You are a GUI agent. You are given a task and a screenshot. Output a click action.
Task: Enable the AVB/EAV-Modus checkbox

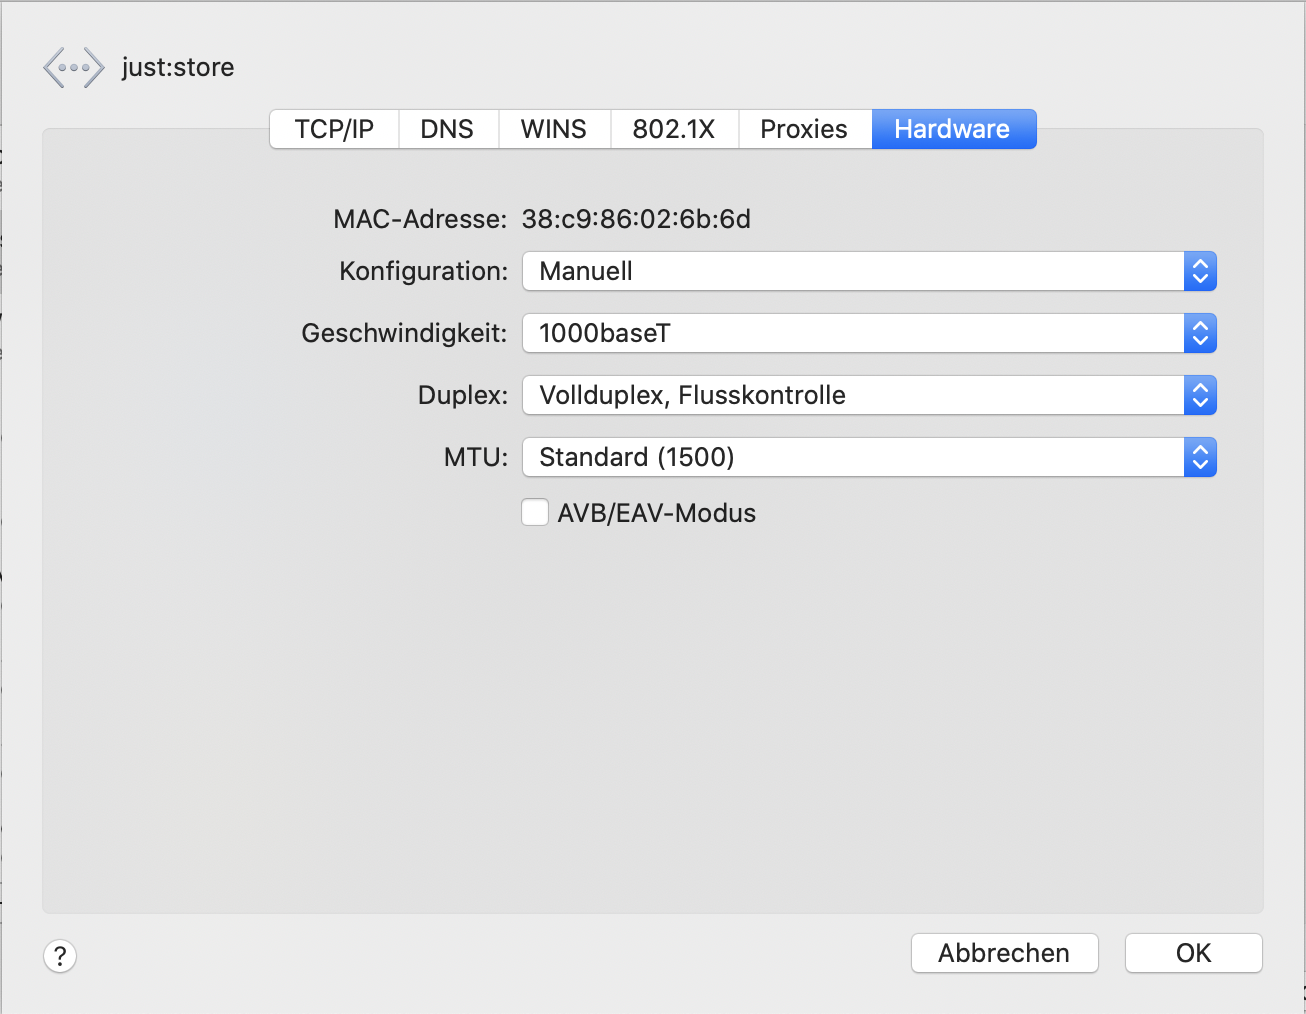click(535, 513)
